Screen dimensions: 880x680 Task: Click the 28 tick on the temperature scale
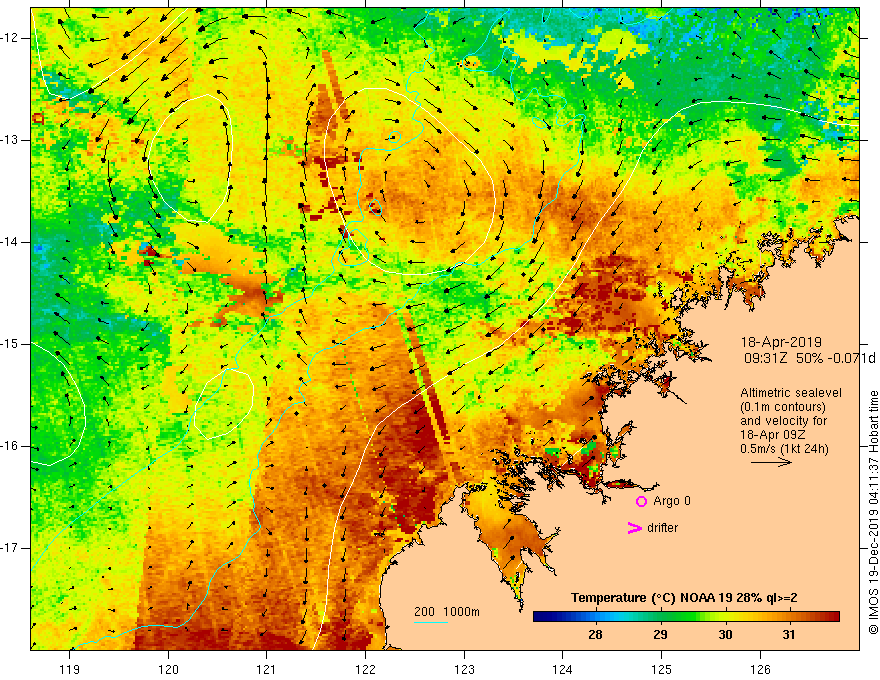[595, 635]
